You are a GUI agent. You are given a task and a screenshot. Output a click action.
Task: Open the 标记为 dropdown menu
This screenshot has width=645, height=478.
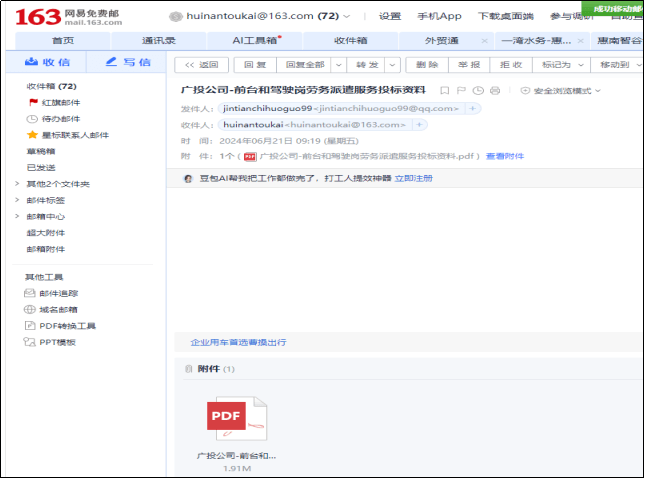[x=559, y=65]
